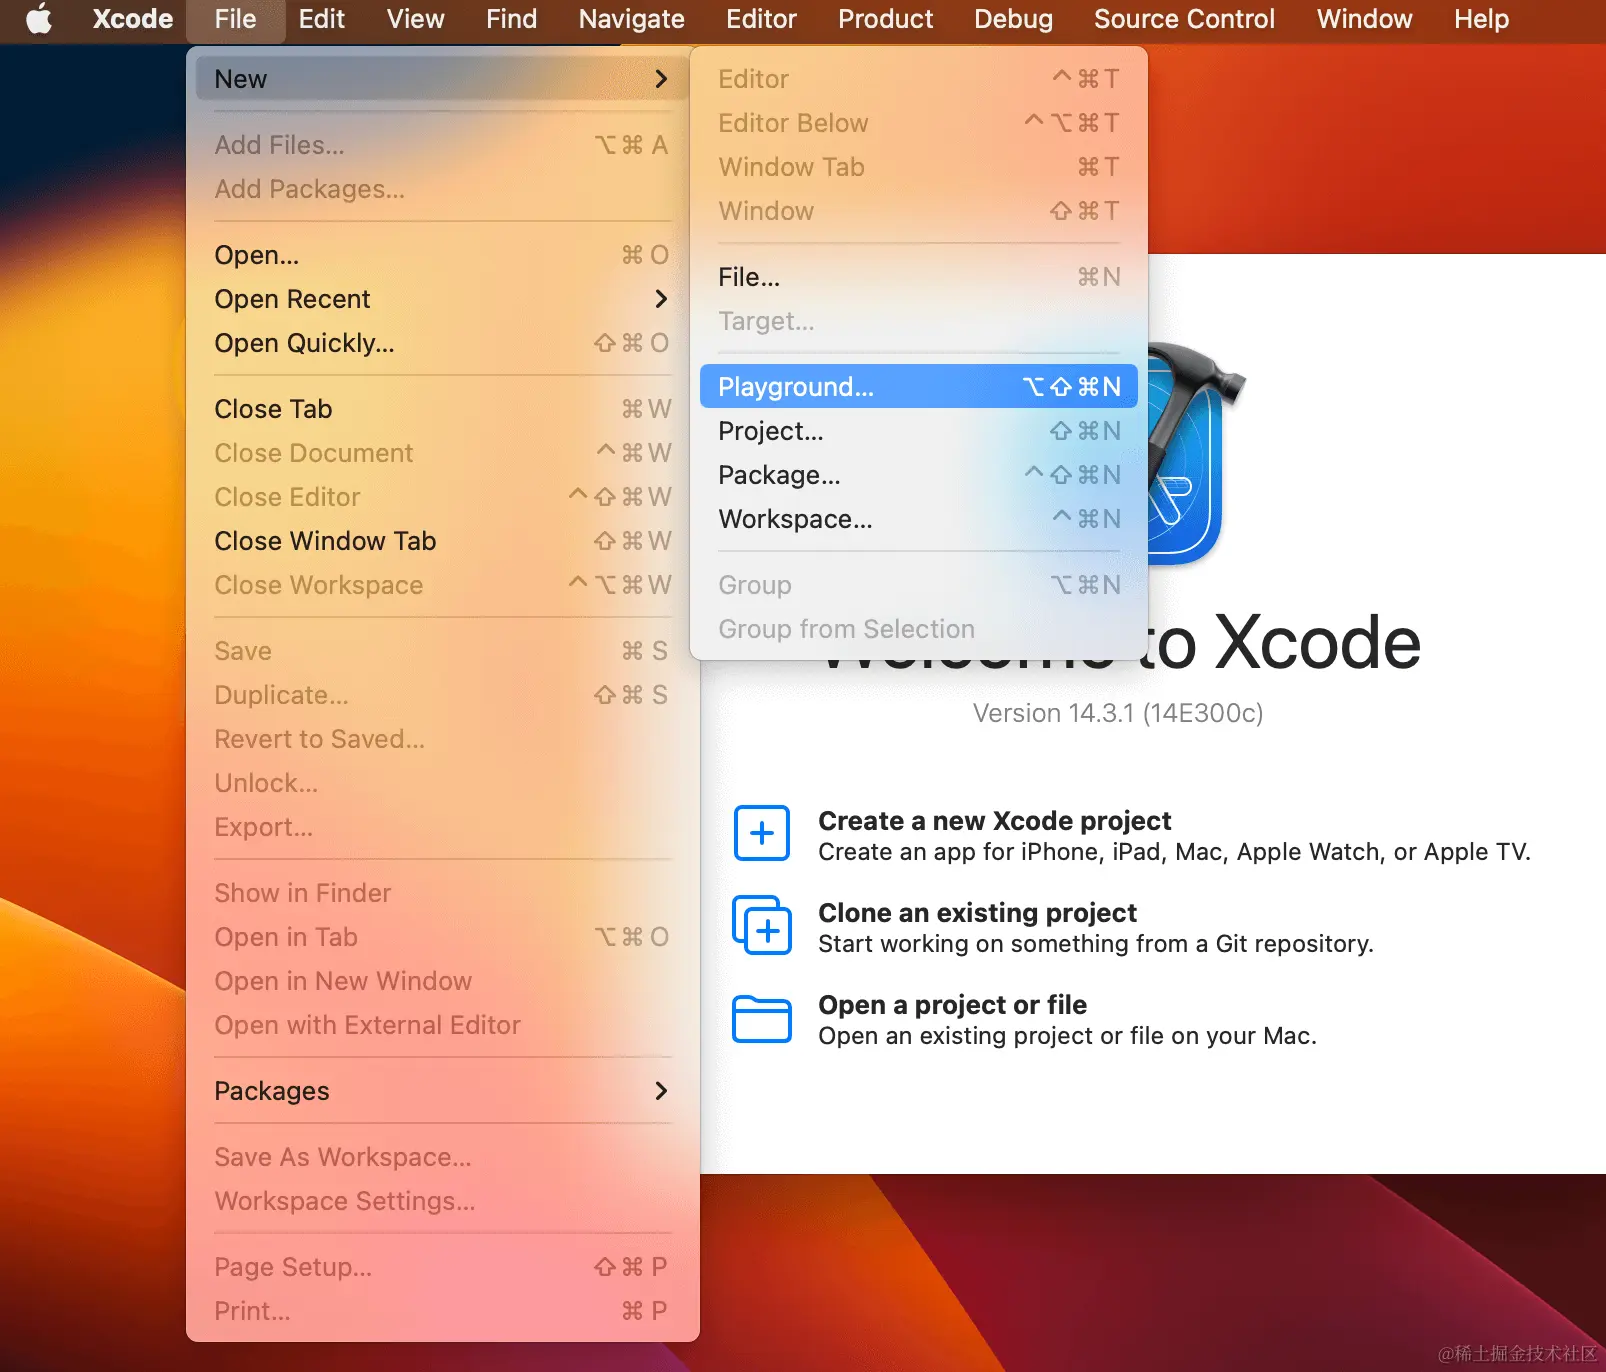
Task: Click Open with External Editor entry
Action: (x=442, y=1025)
